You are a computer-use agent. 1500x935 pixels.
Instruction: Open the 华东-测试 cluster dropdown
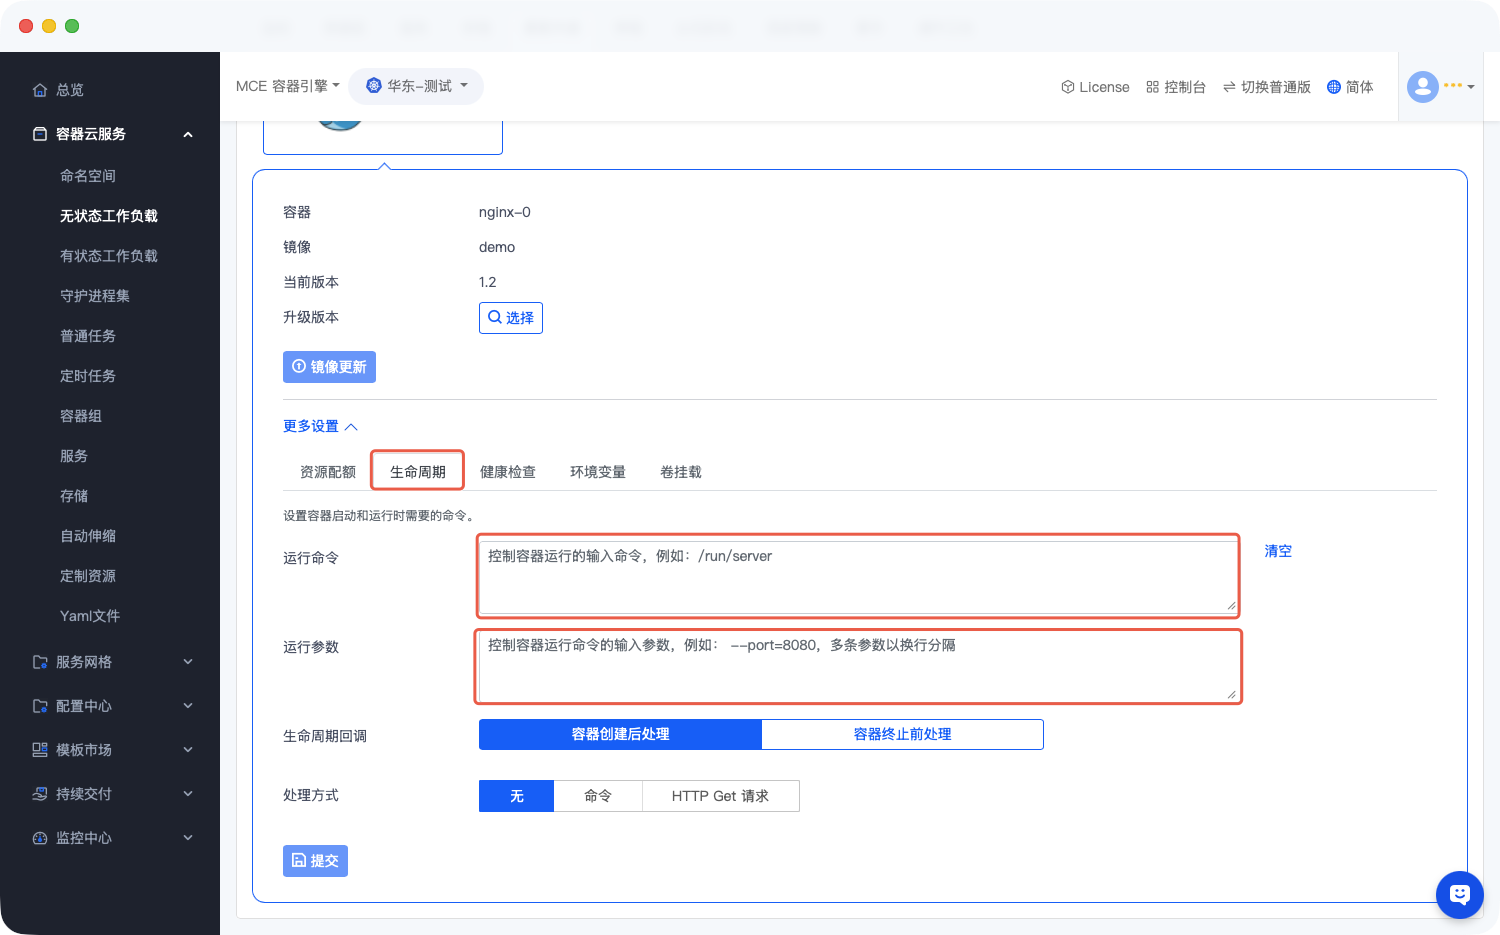coord(416,86)
